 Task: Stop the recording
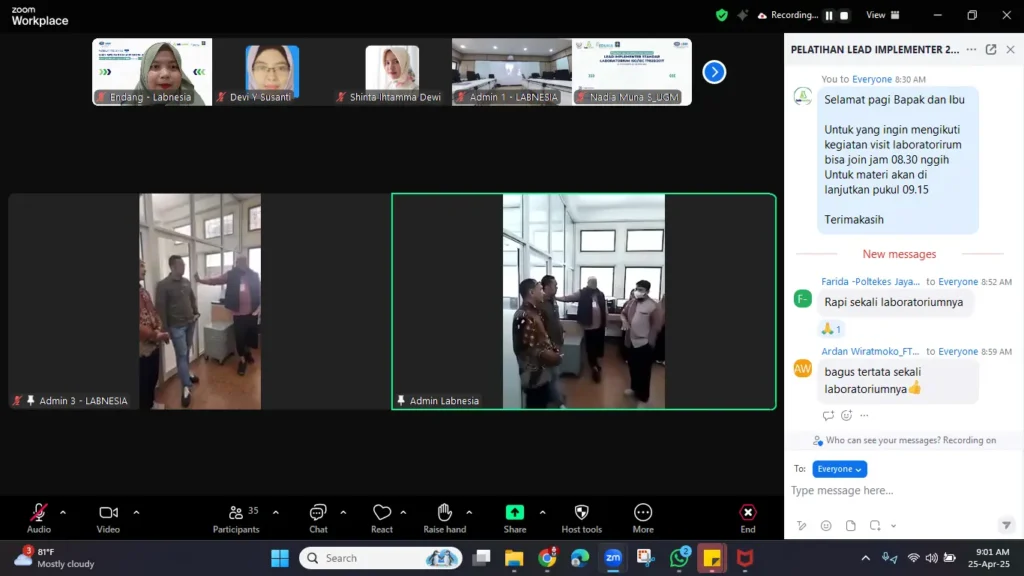[844, 15]
